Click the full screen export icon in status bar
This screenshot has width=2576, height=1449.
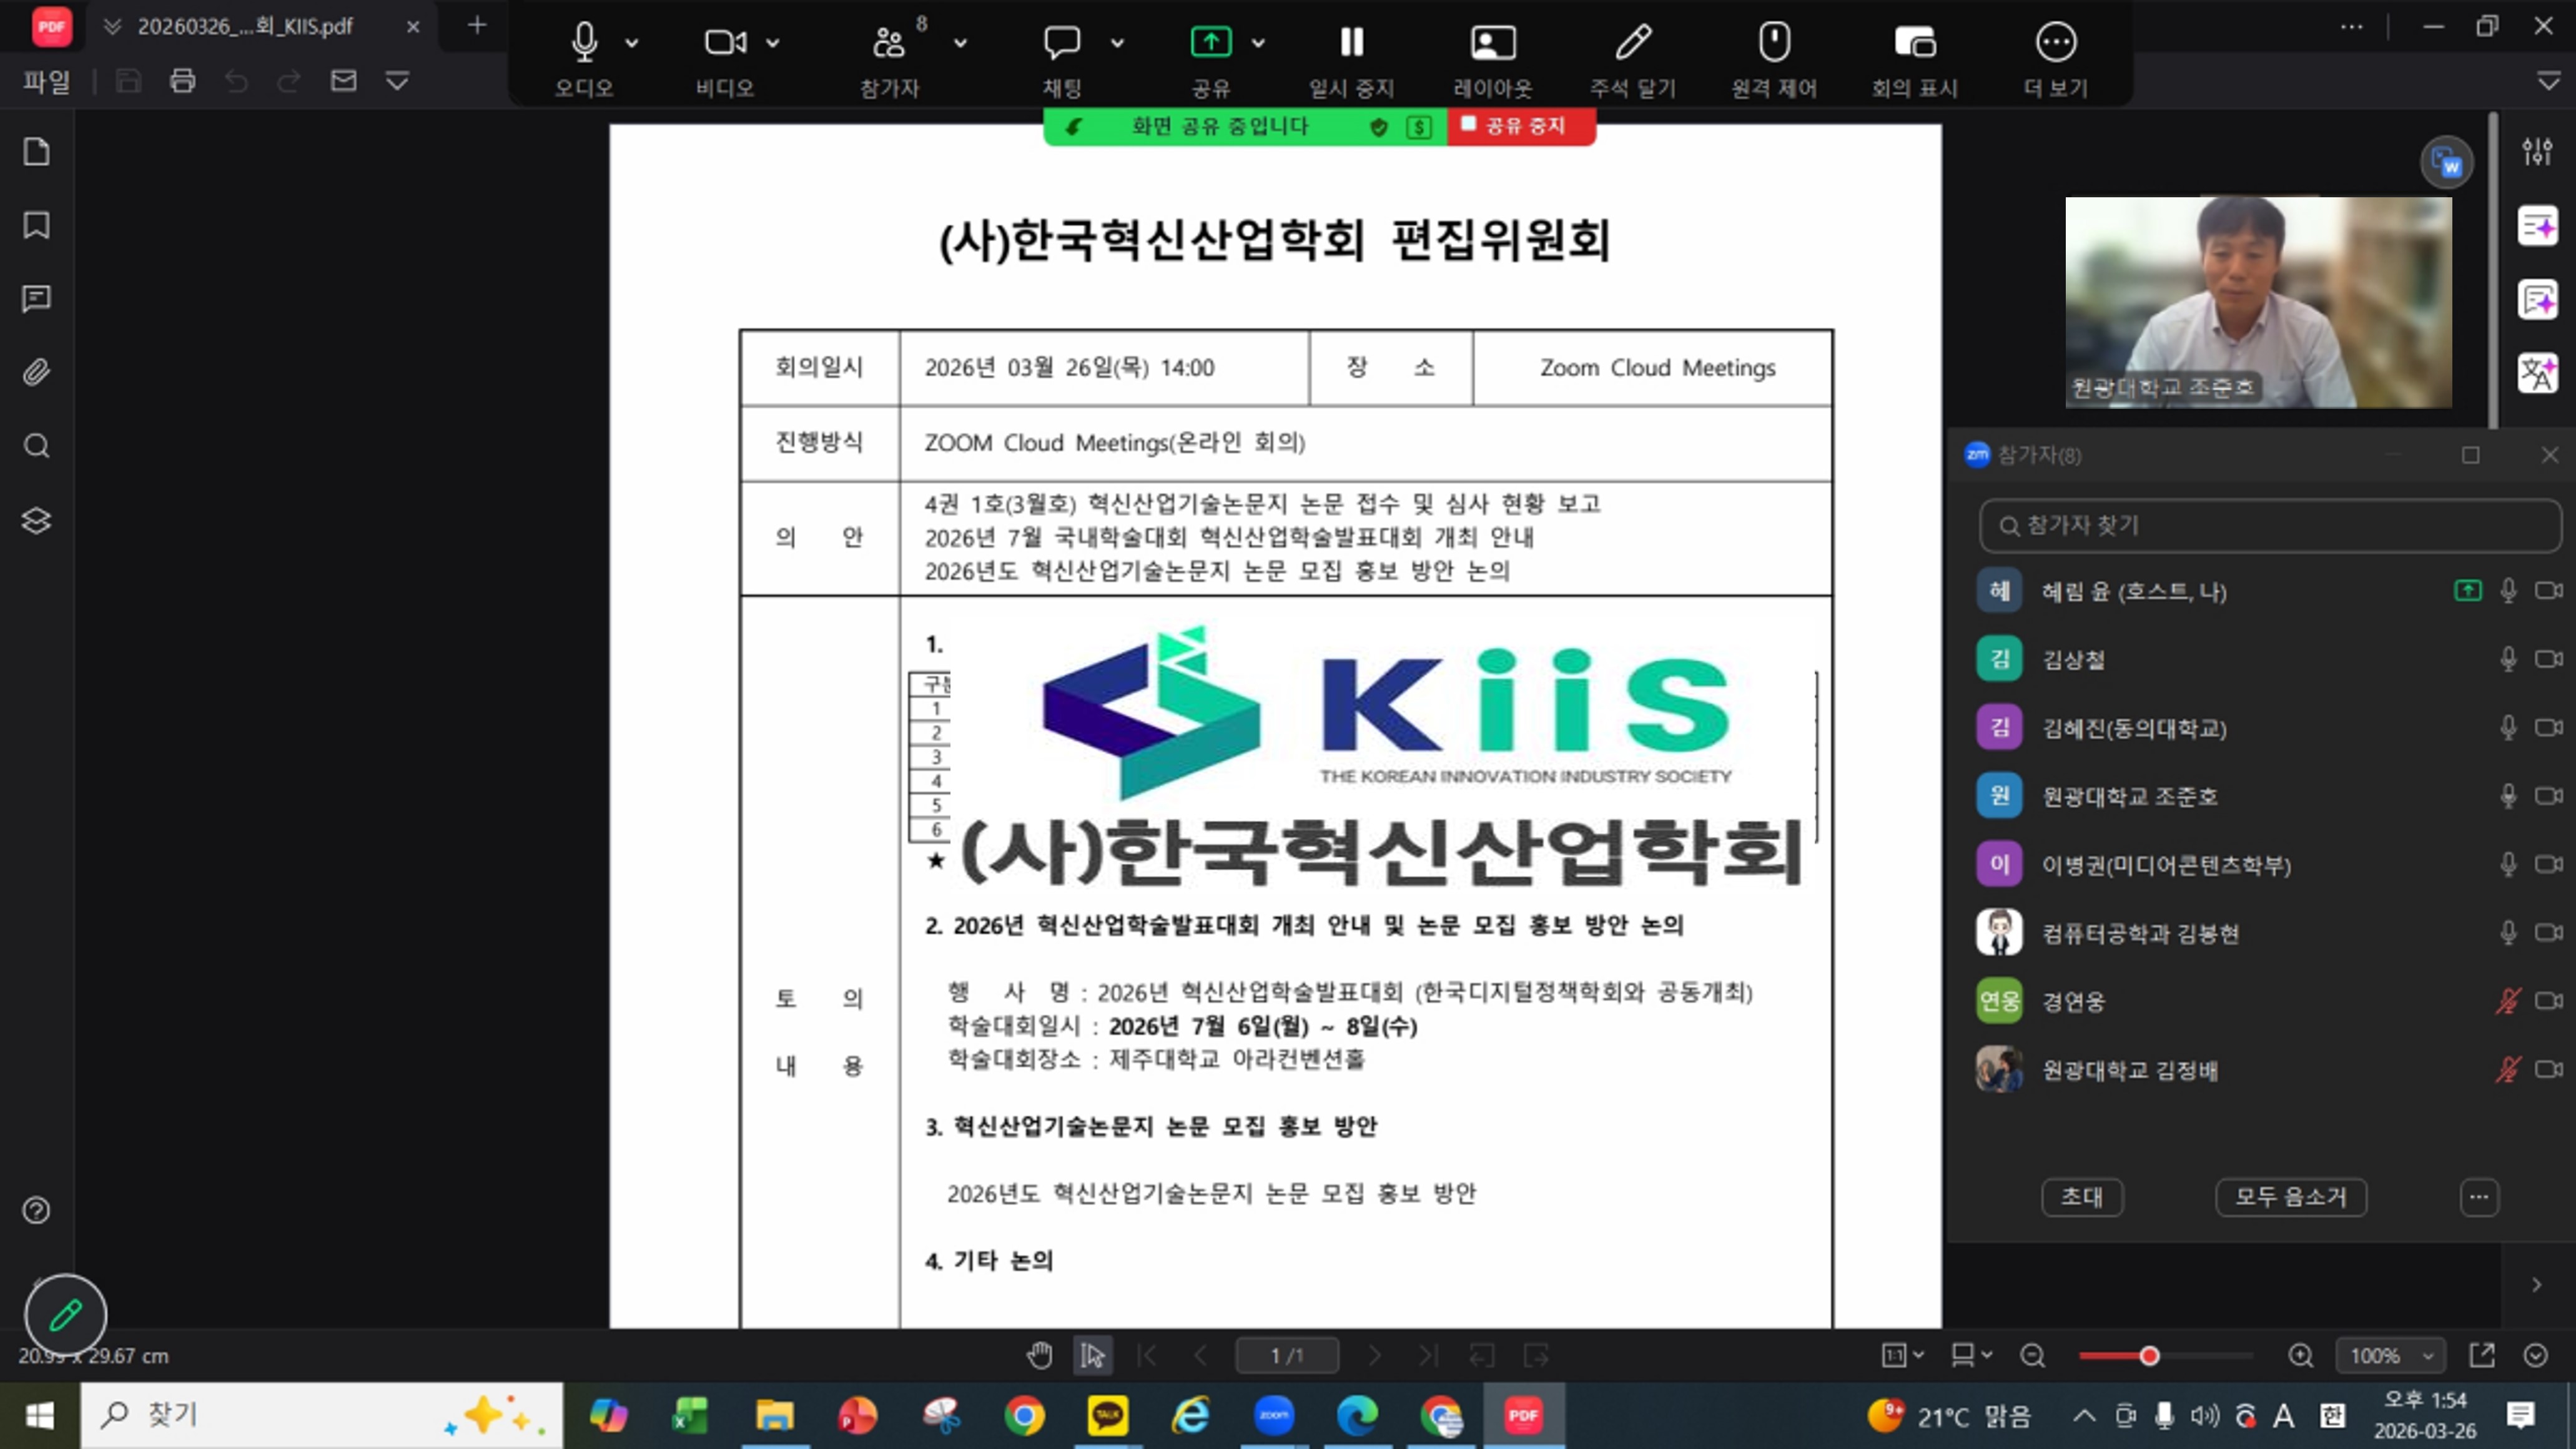(2481, 1356)
